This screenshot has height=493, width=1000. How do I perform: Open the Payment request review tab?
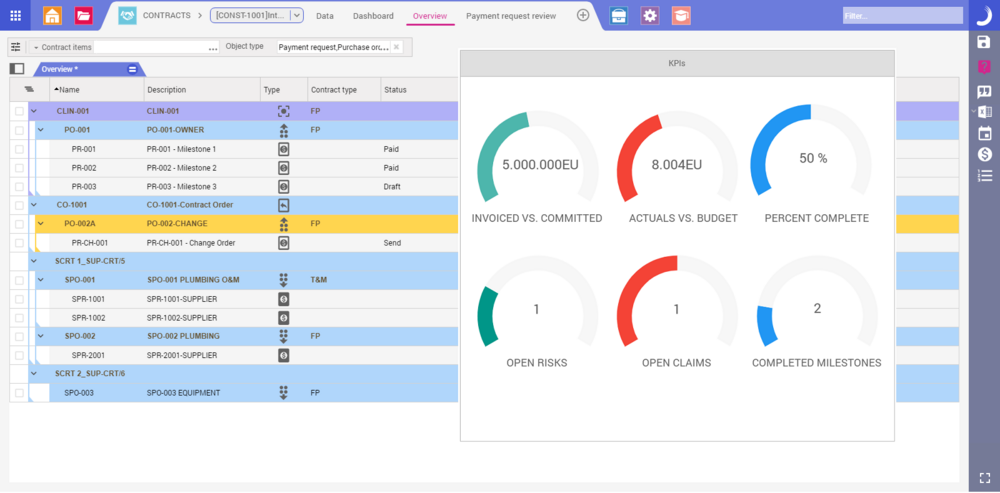point(510,16)
